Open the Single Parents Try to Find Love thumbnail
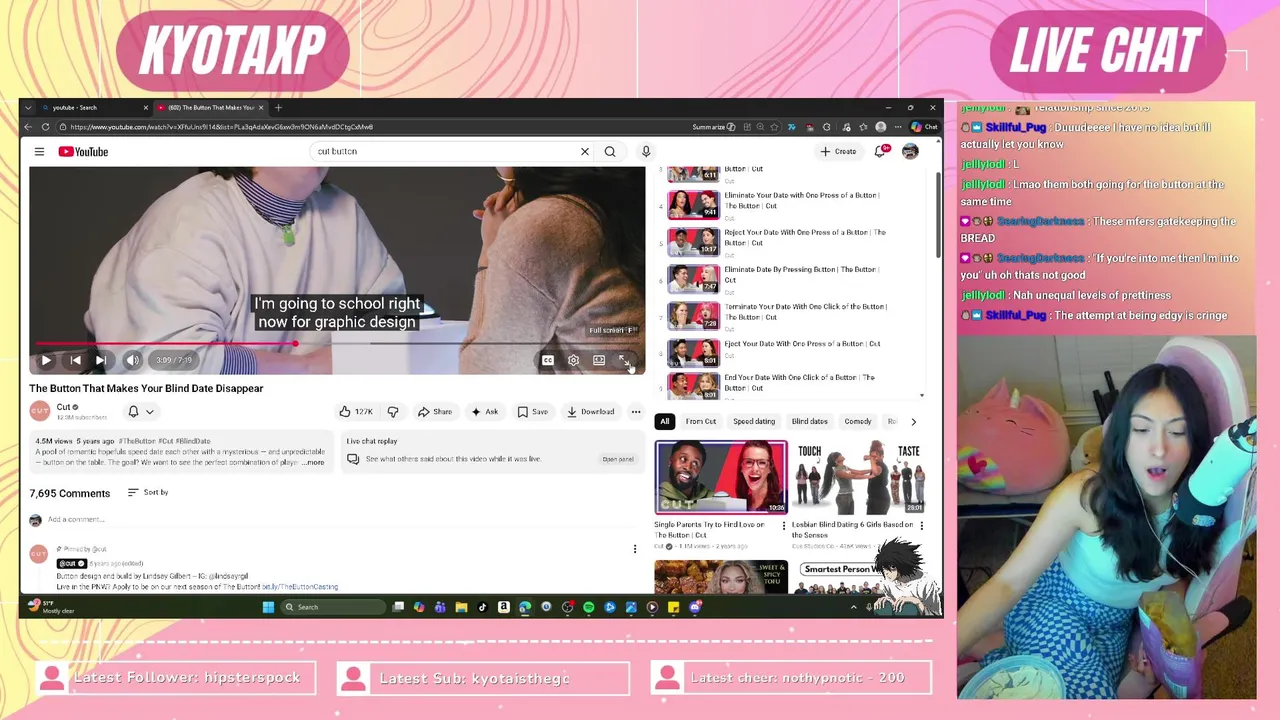 pyautogui.click(x=721, y=477)
